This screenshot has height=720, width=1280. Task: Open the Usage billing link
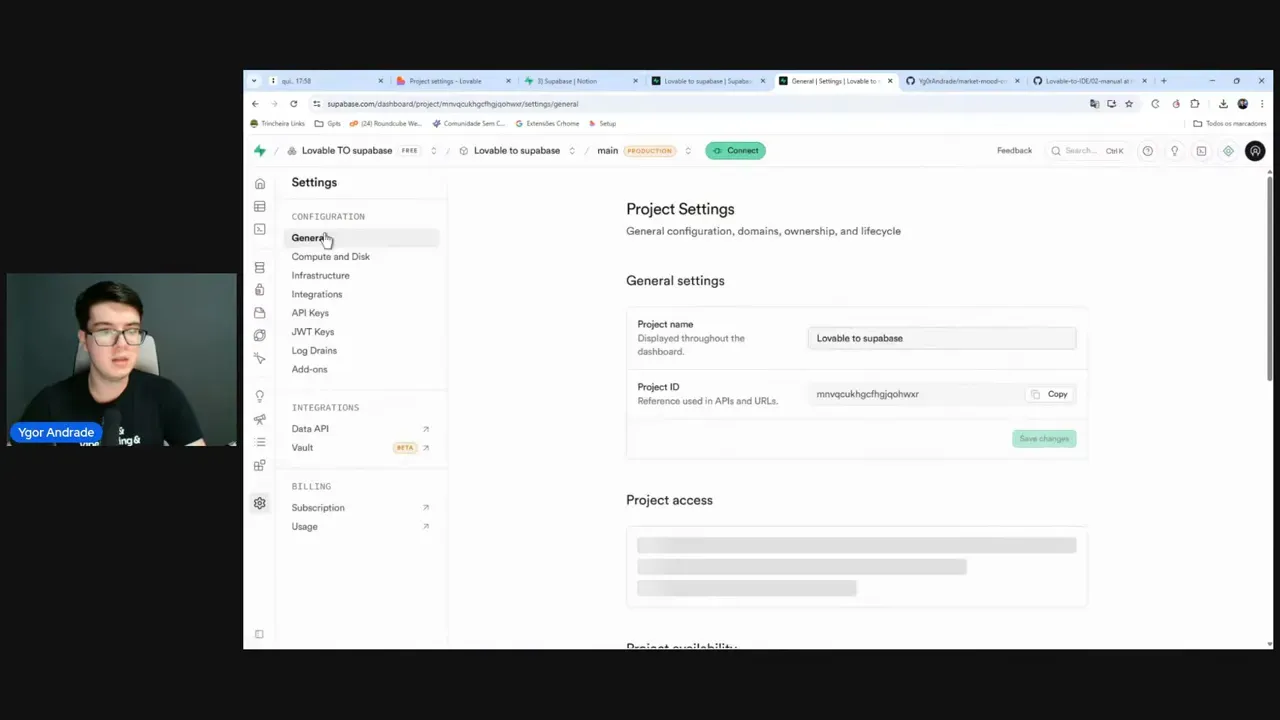coord(360,527)
